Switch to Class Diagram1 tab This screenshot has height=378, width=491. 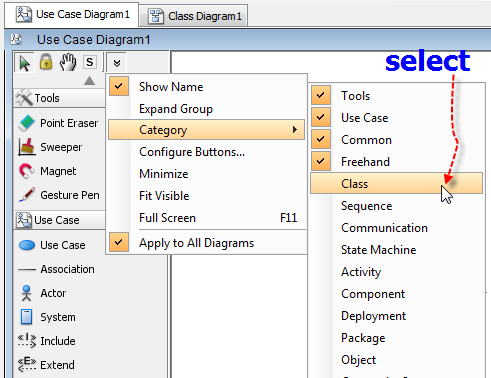pyautogui.click(x=194, y=16)
